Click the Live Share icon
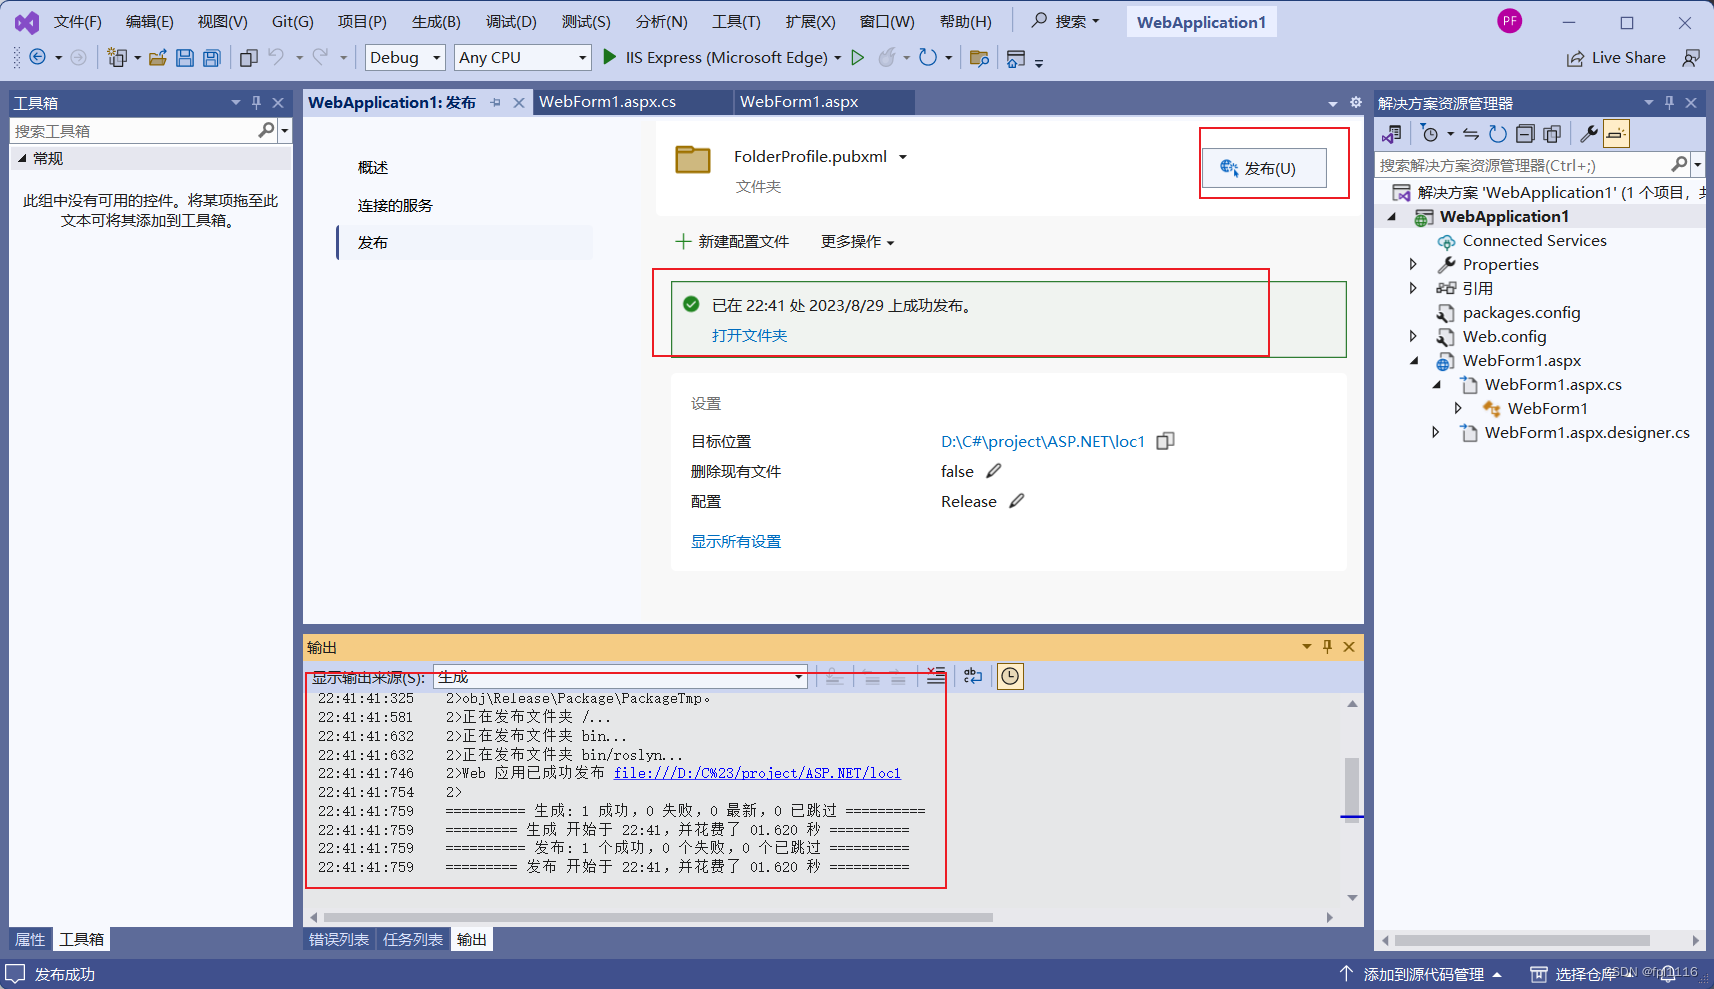 tap(1575, 58)
